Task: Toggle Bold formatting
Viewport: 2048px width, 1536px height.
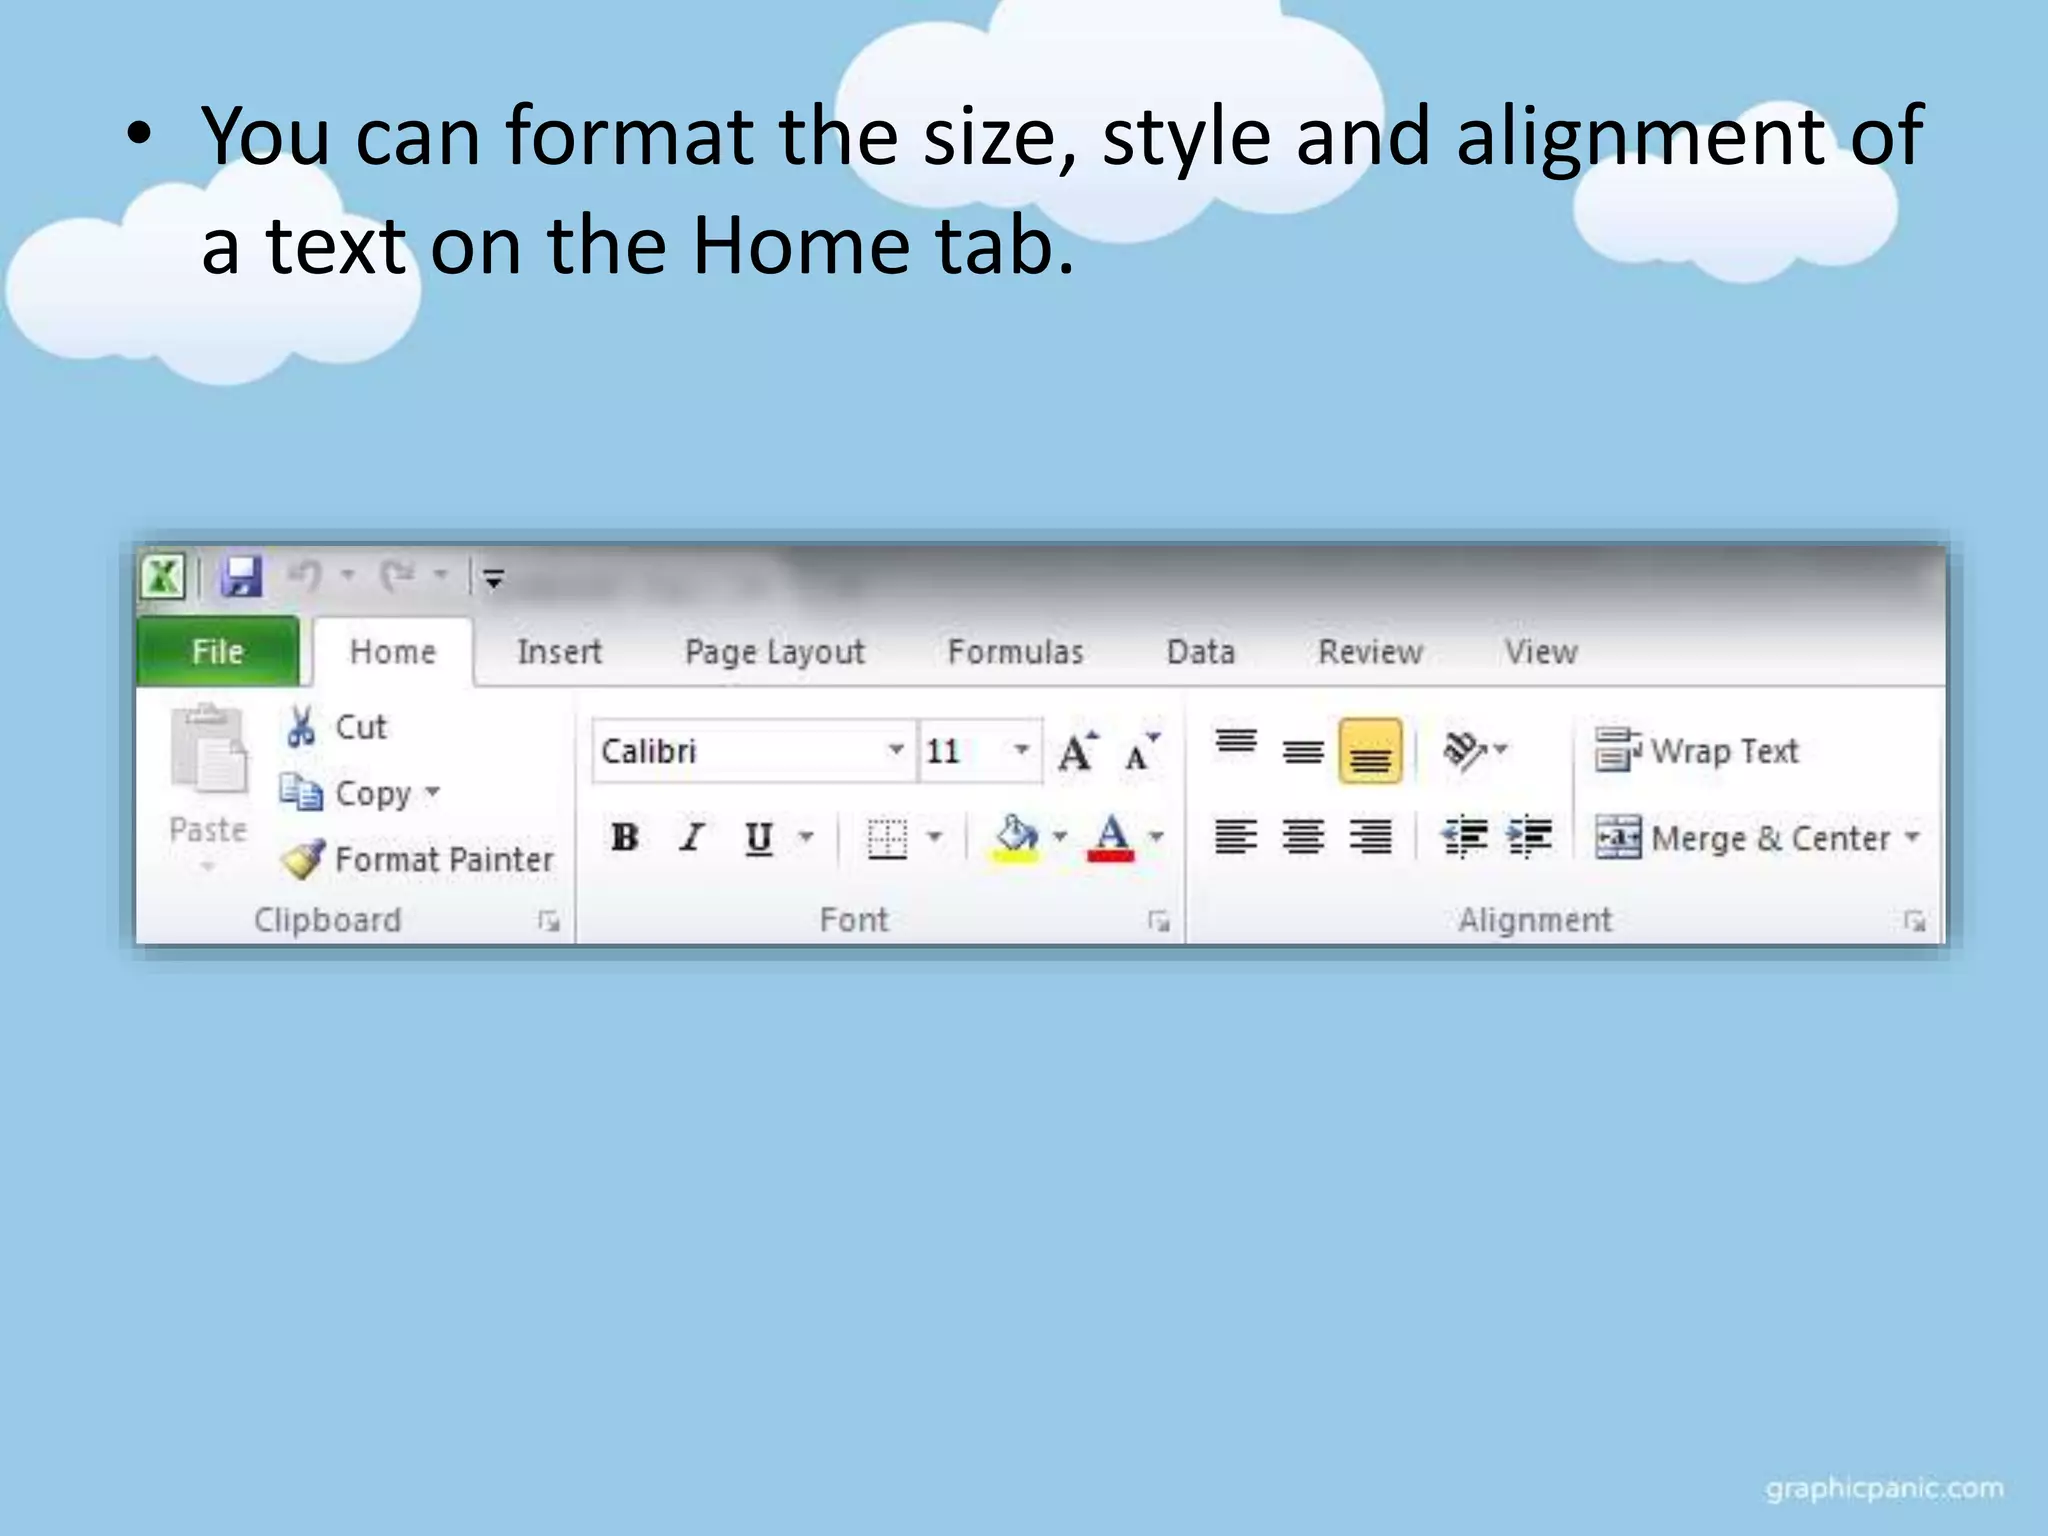Action: [625, 837]
